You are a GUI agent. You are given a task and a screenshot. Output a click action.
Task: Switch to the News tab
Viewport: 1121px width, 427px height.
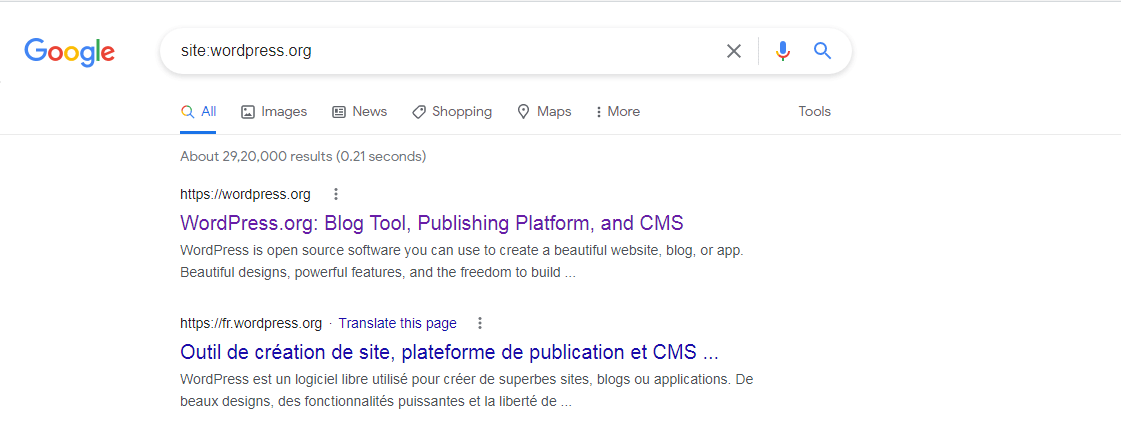tap(360, 112)
